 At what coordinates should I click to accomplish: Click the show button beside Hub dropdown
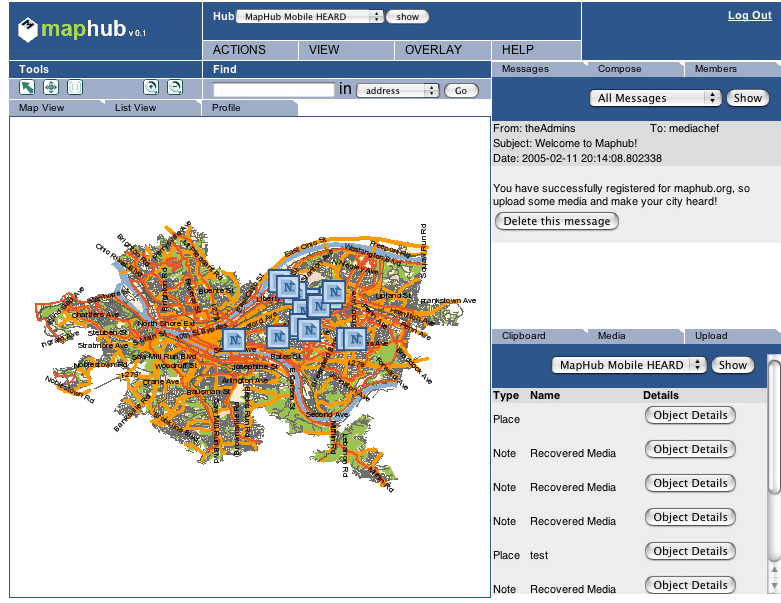point(407,17)
